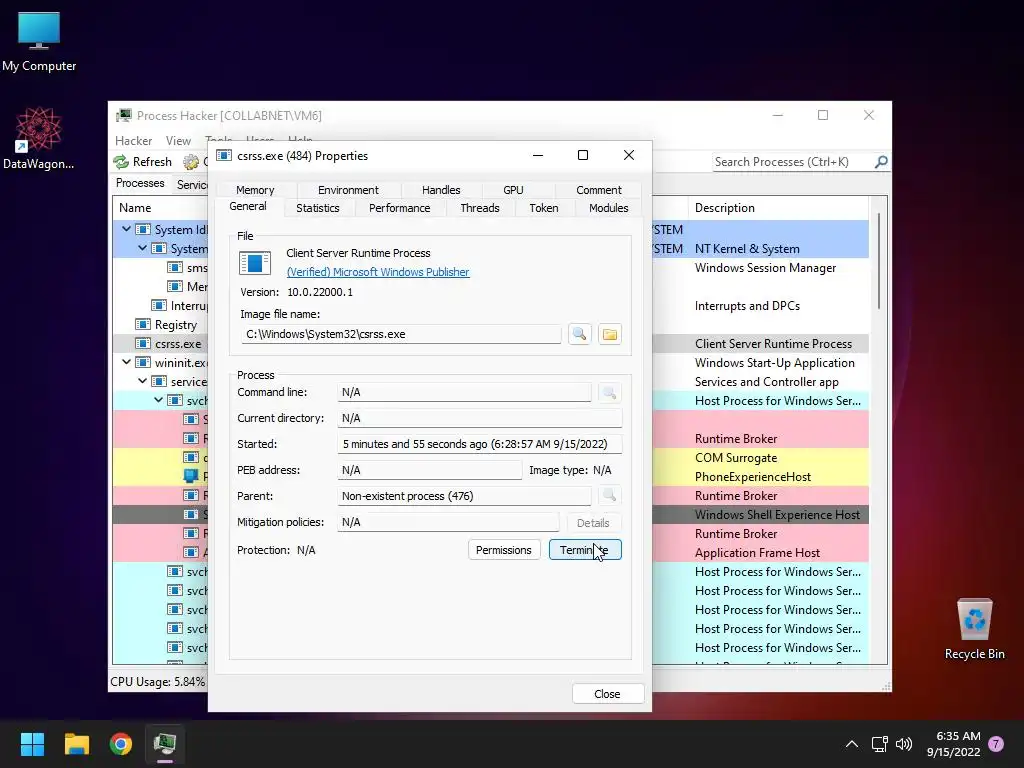Click the Client Server Runtime Process file icon
Screen dimensions: 1024x768
pos(255,263)
